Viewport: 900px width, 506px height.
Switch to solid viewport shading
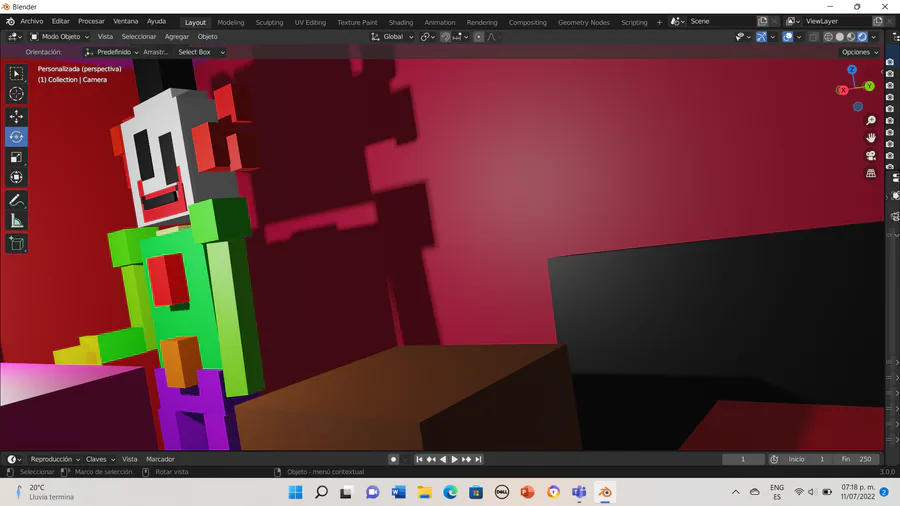(x=840, y=37)
